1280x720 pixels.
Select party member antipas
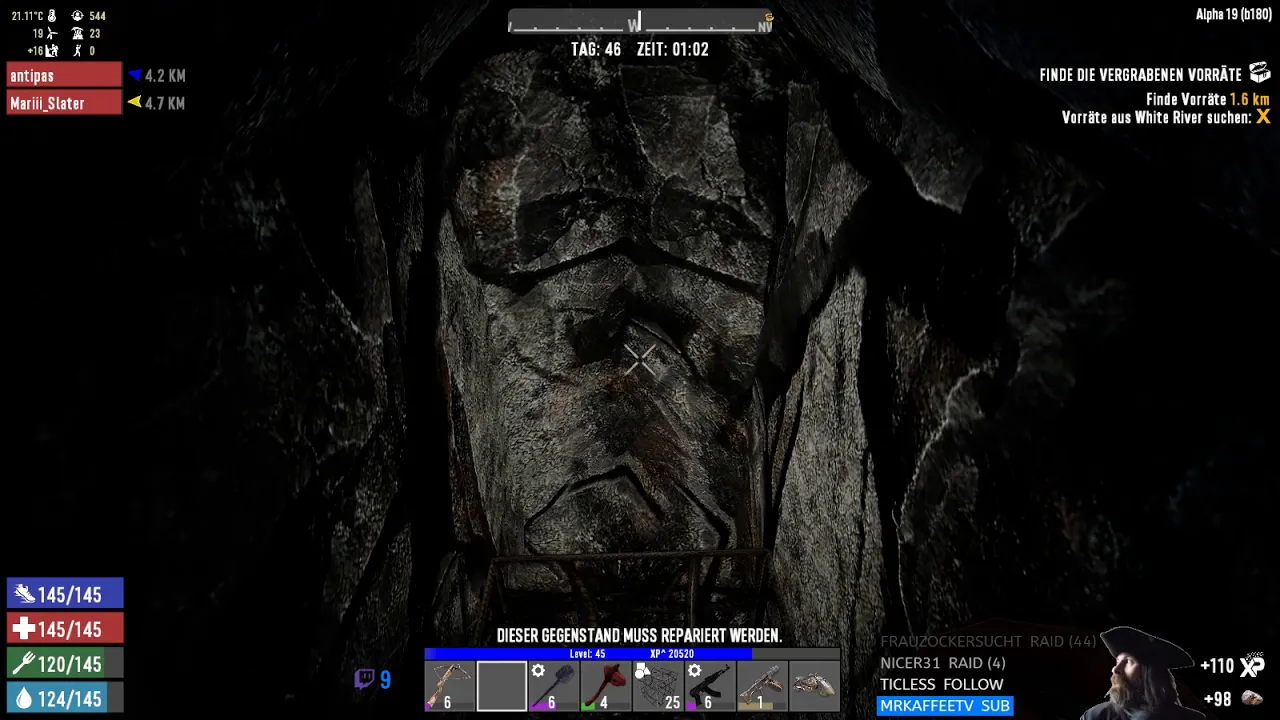65,75
